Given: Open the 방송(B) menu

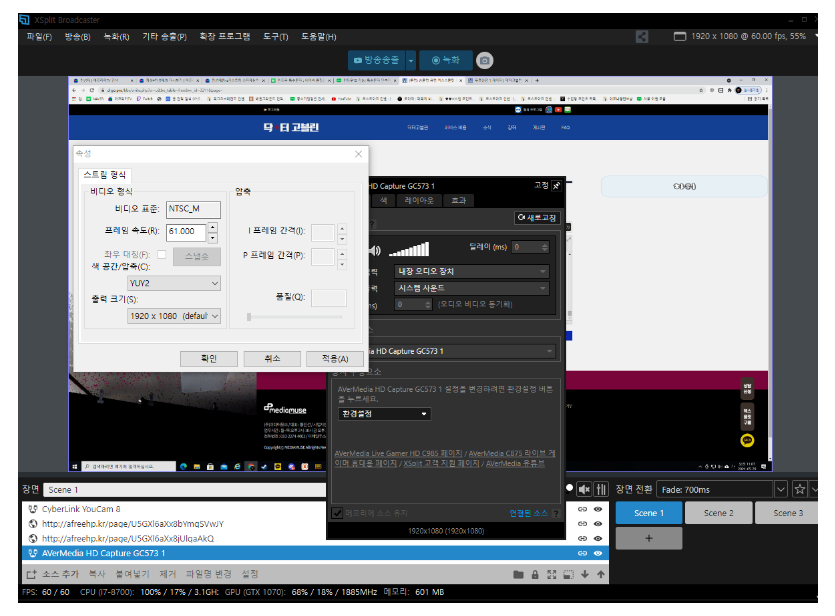Looking at the screenshot, I should tap(77, 37).
